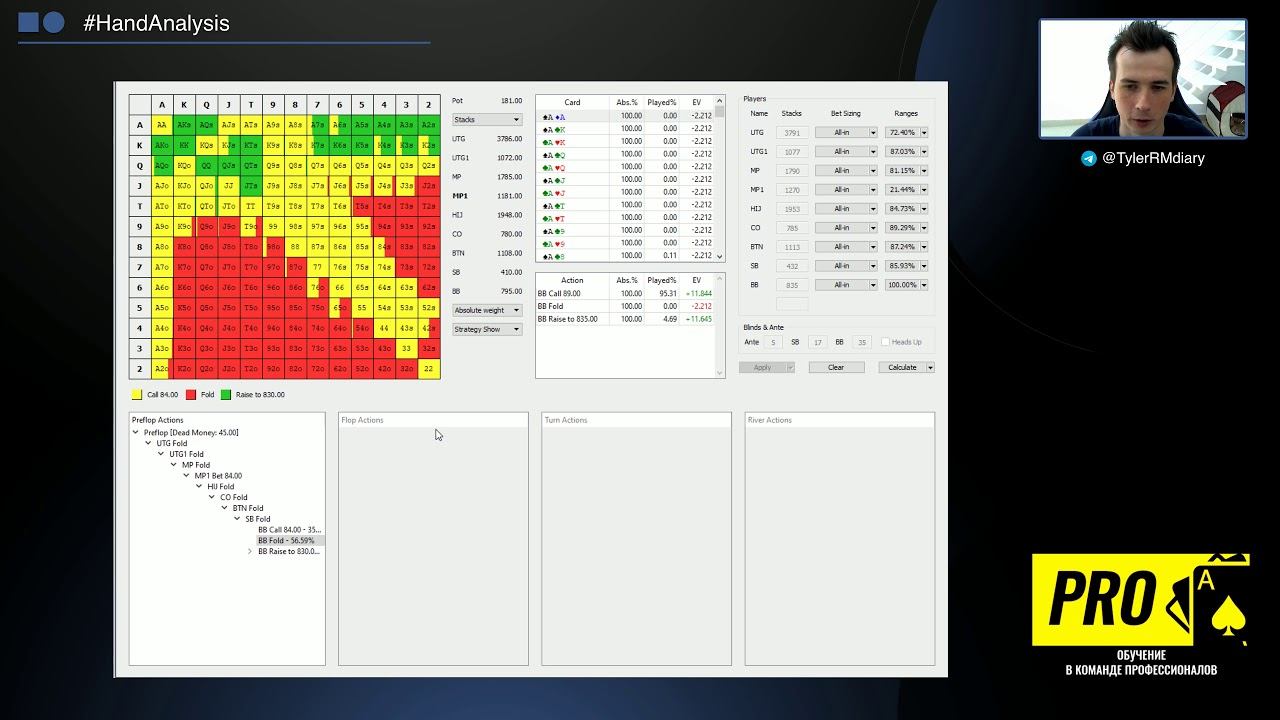Open the Stacks dropdown

coord(487,119)
